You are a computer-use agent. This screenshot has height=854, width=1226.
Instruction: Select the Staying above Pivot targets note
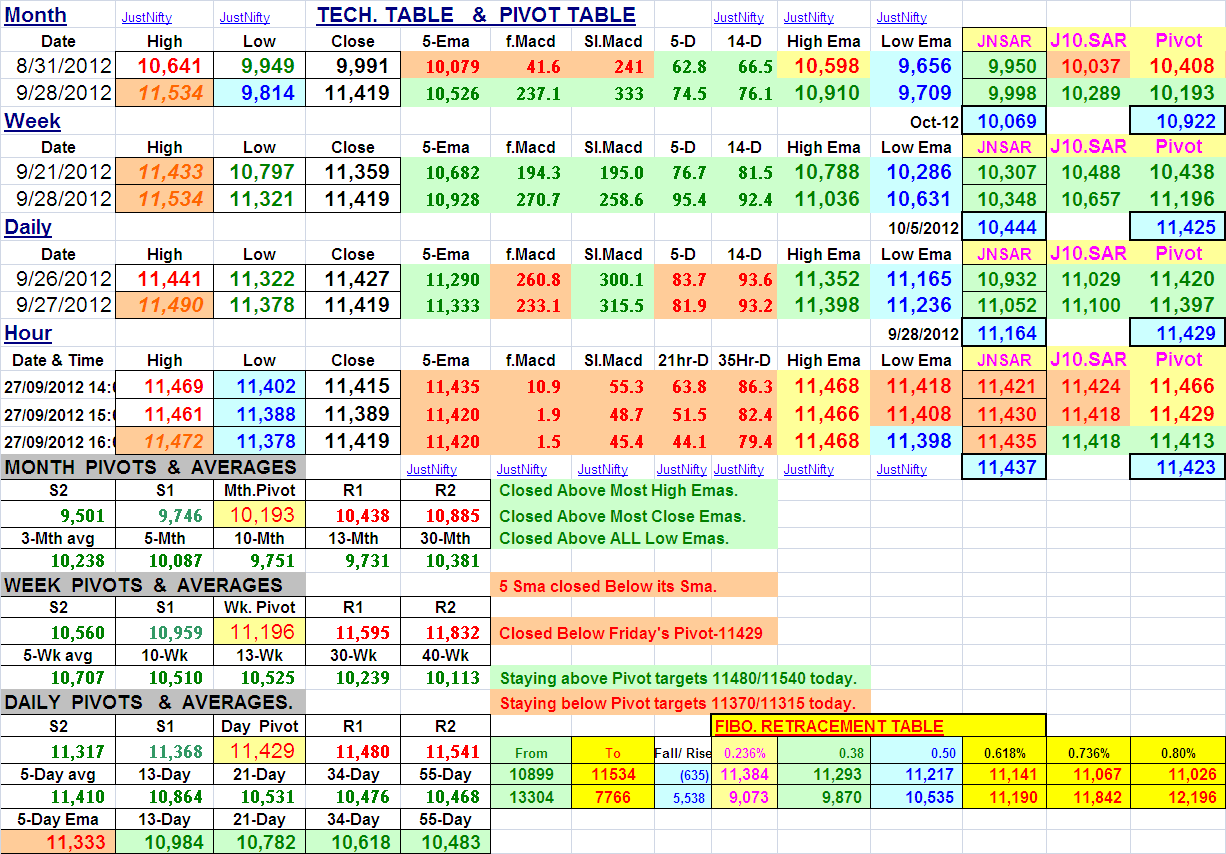tap(679, 678)
